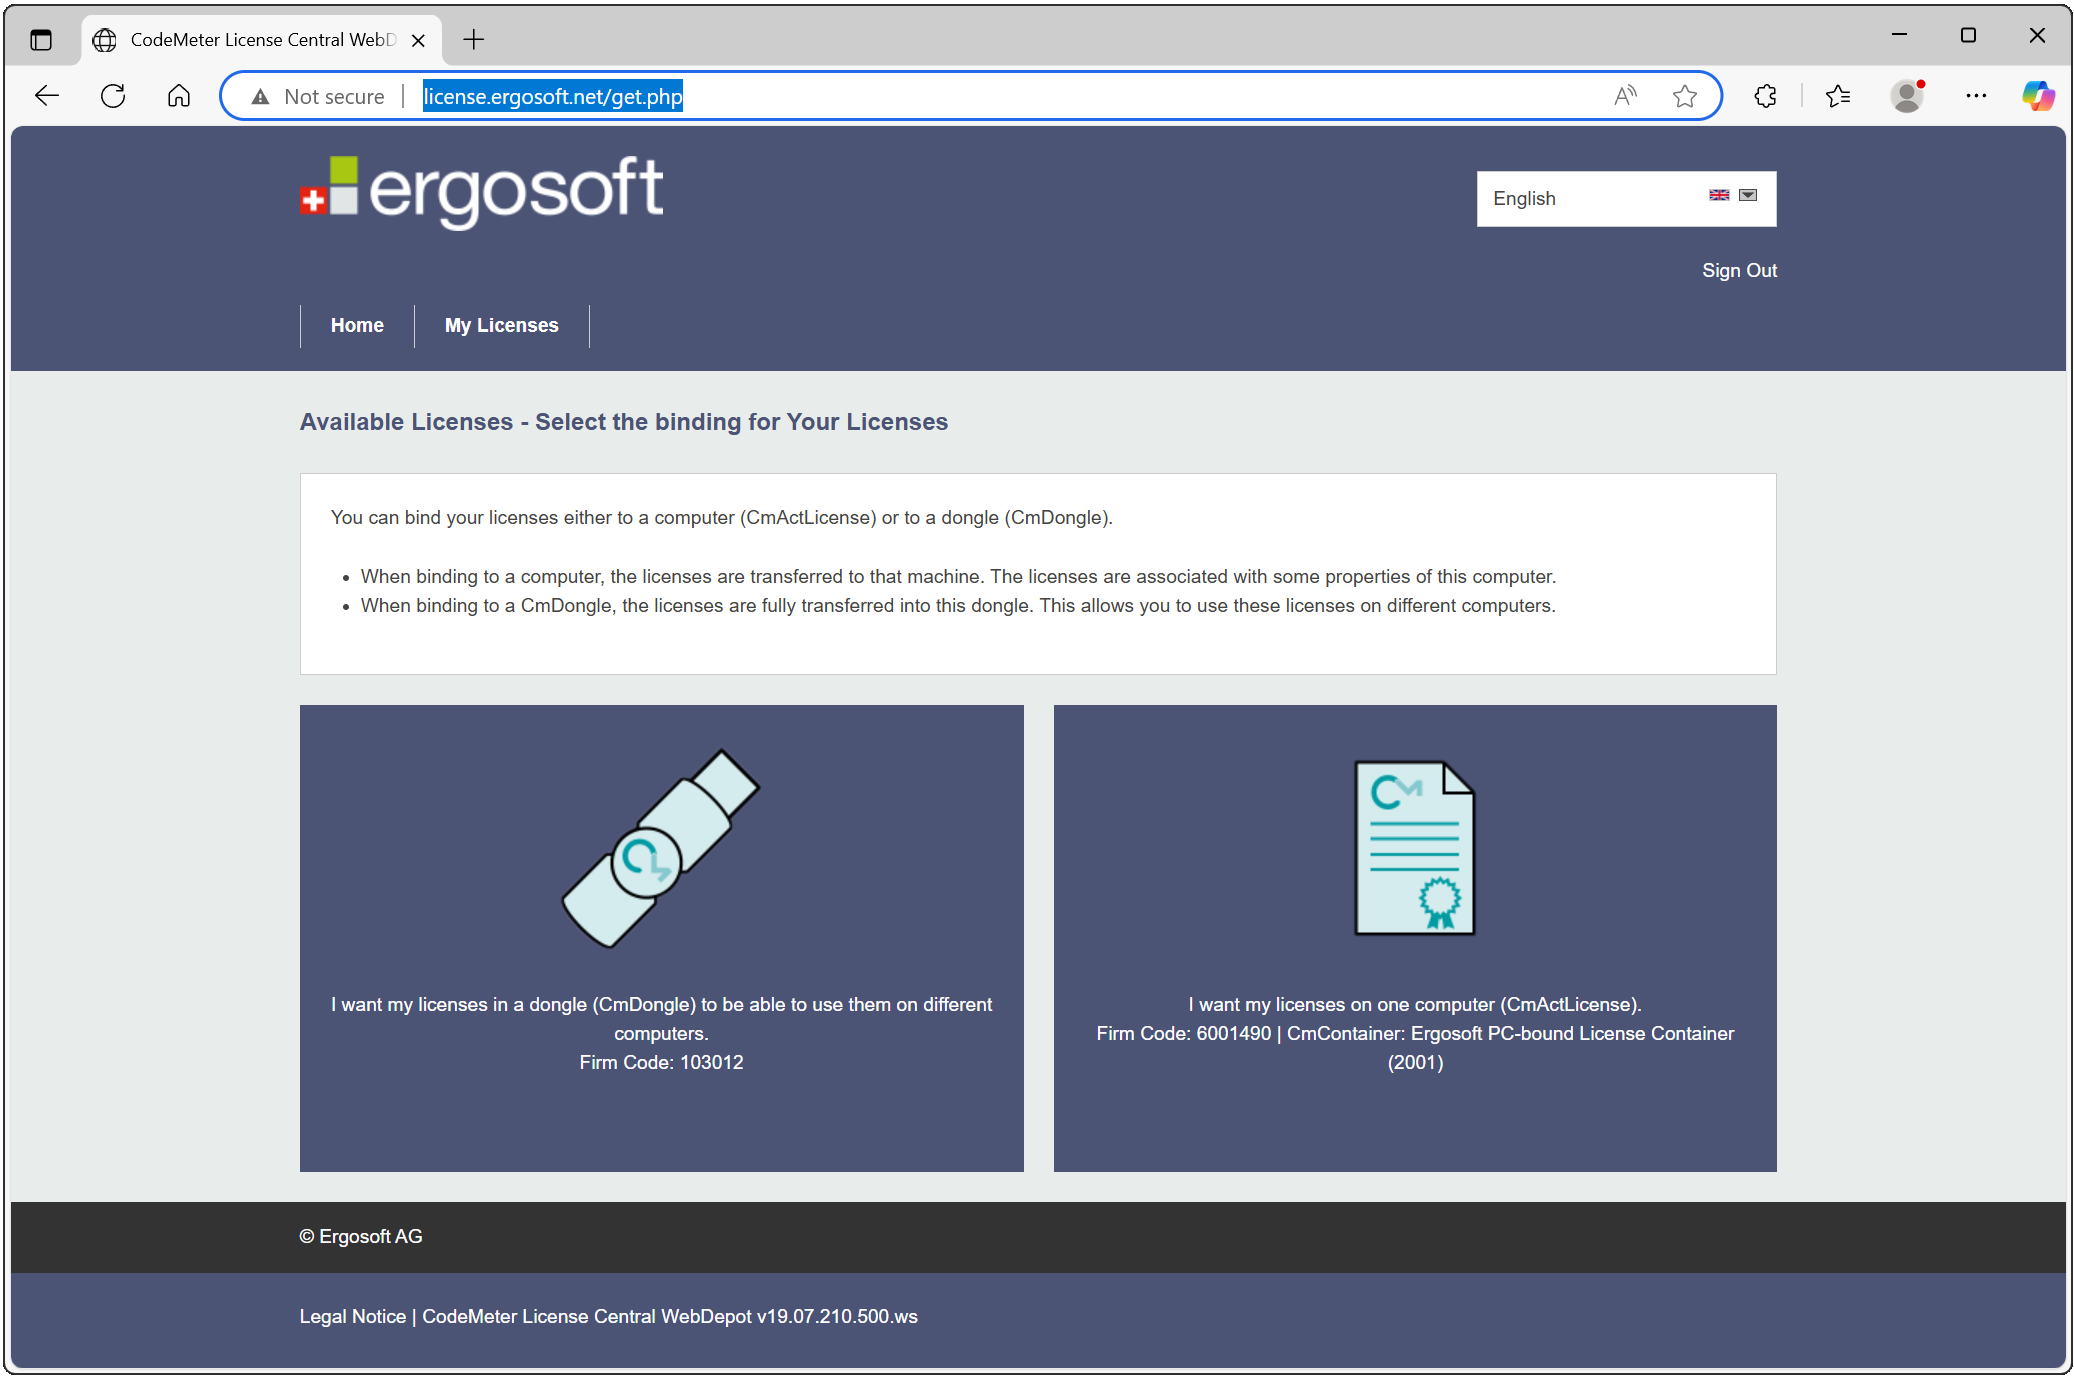Viewport: 2074px width, 1378px height.
Task: Click the 'You can bind your licenses' sentence
Action: tap(721, 517)
